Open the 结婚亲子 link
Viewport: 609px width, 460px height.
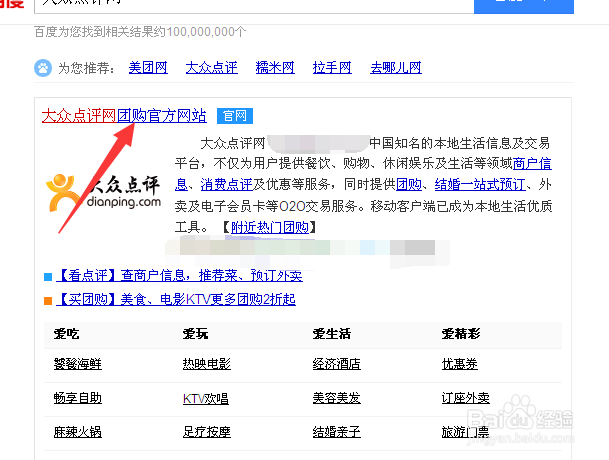click(336, 432)
